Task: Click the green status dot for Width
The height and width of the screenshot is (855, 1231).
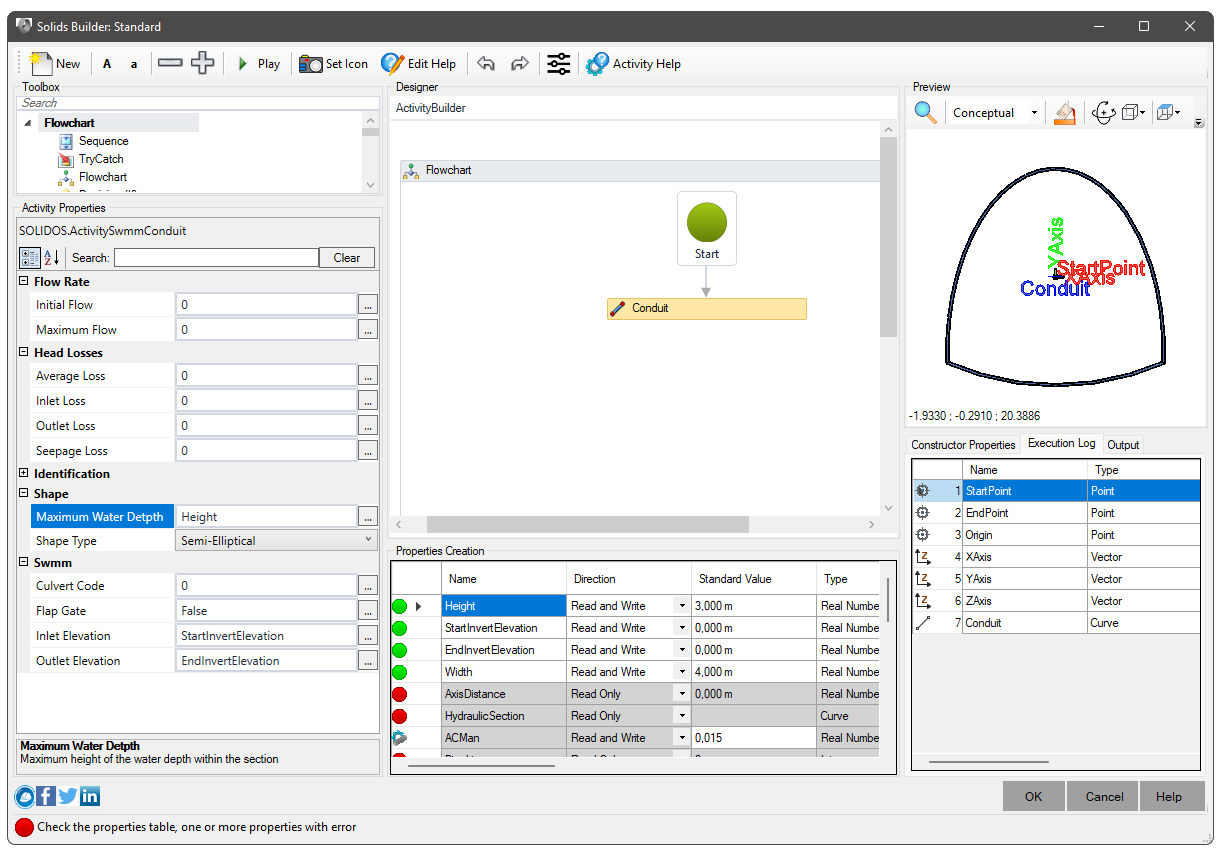Action: pyautogui.click(x=400, y=672)
